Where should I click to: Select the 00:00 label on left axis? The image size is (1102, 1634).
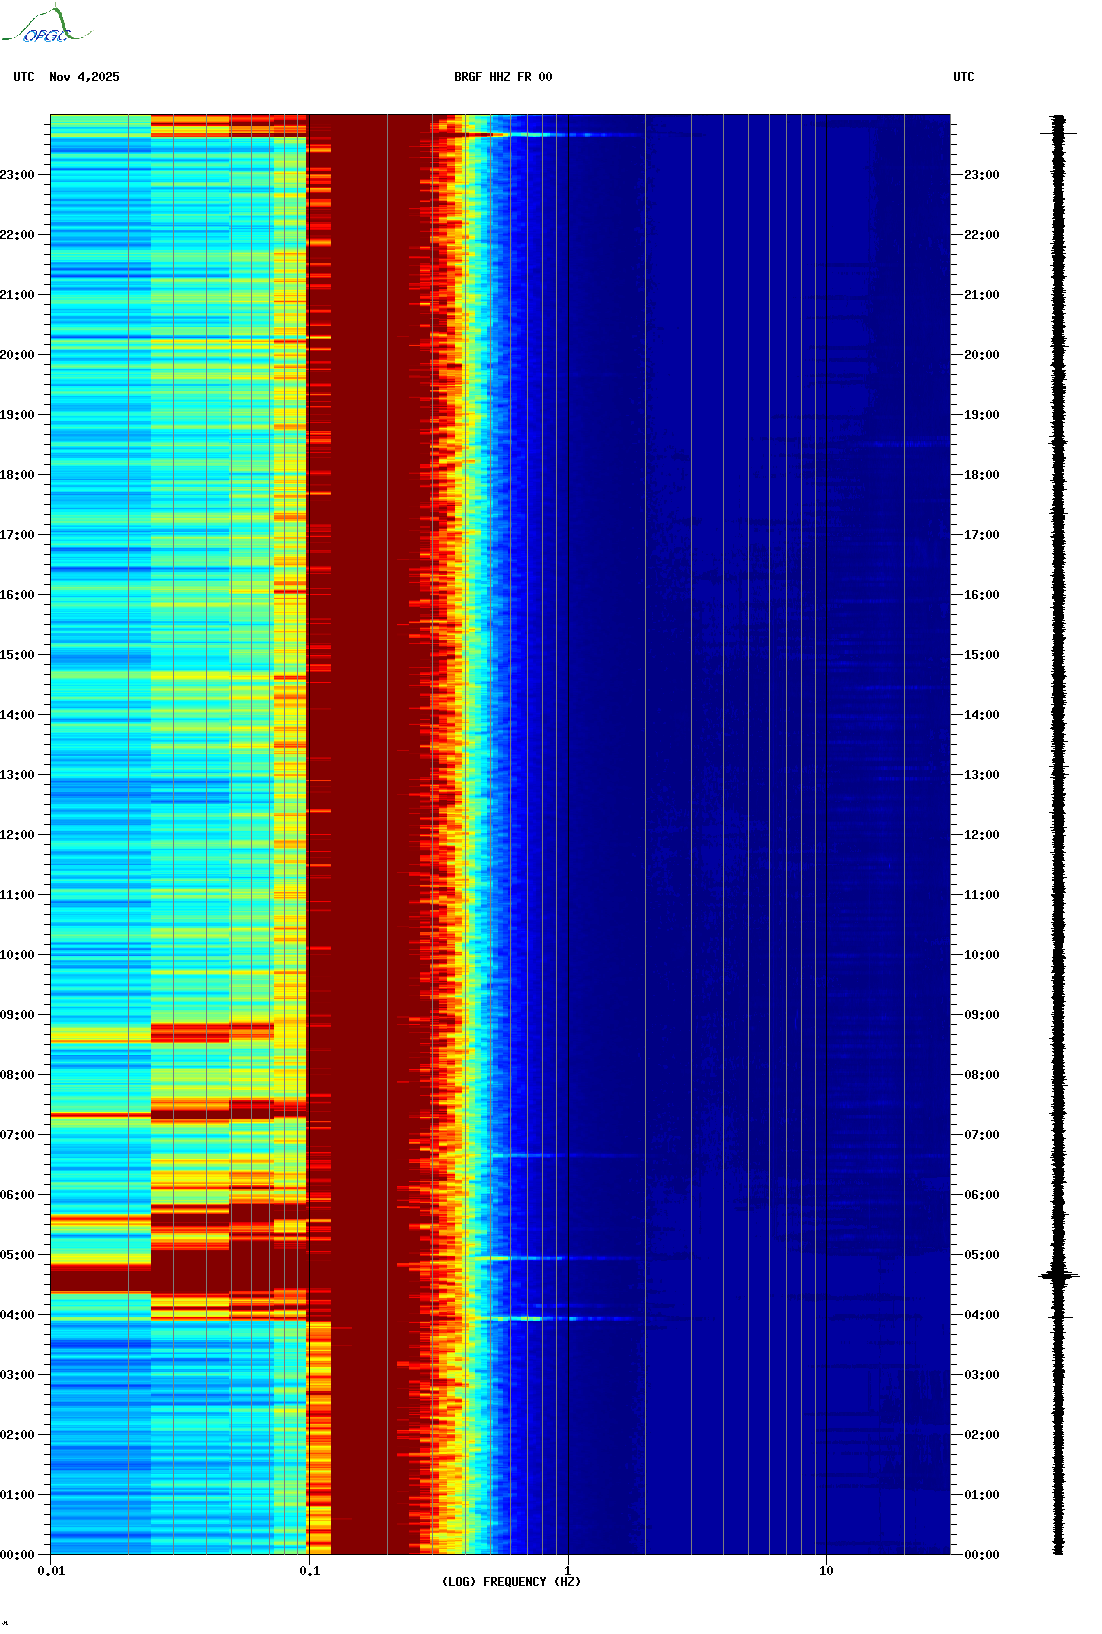[17, 1555]
